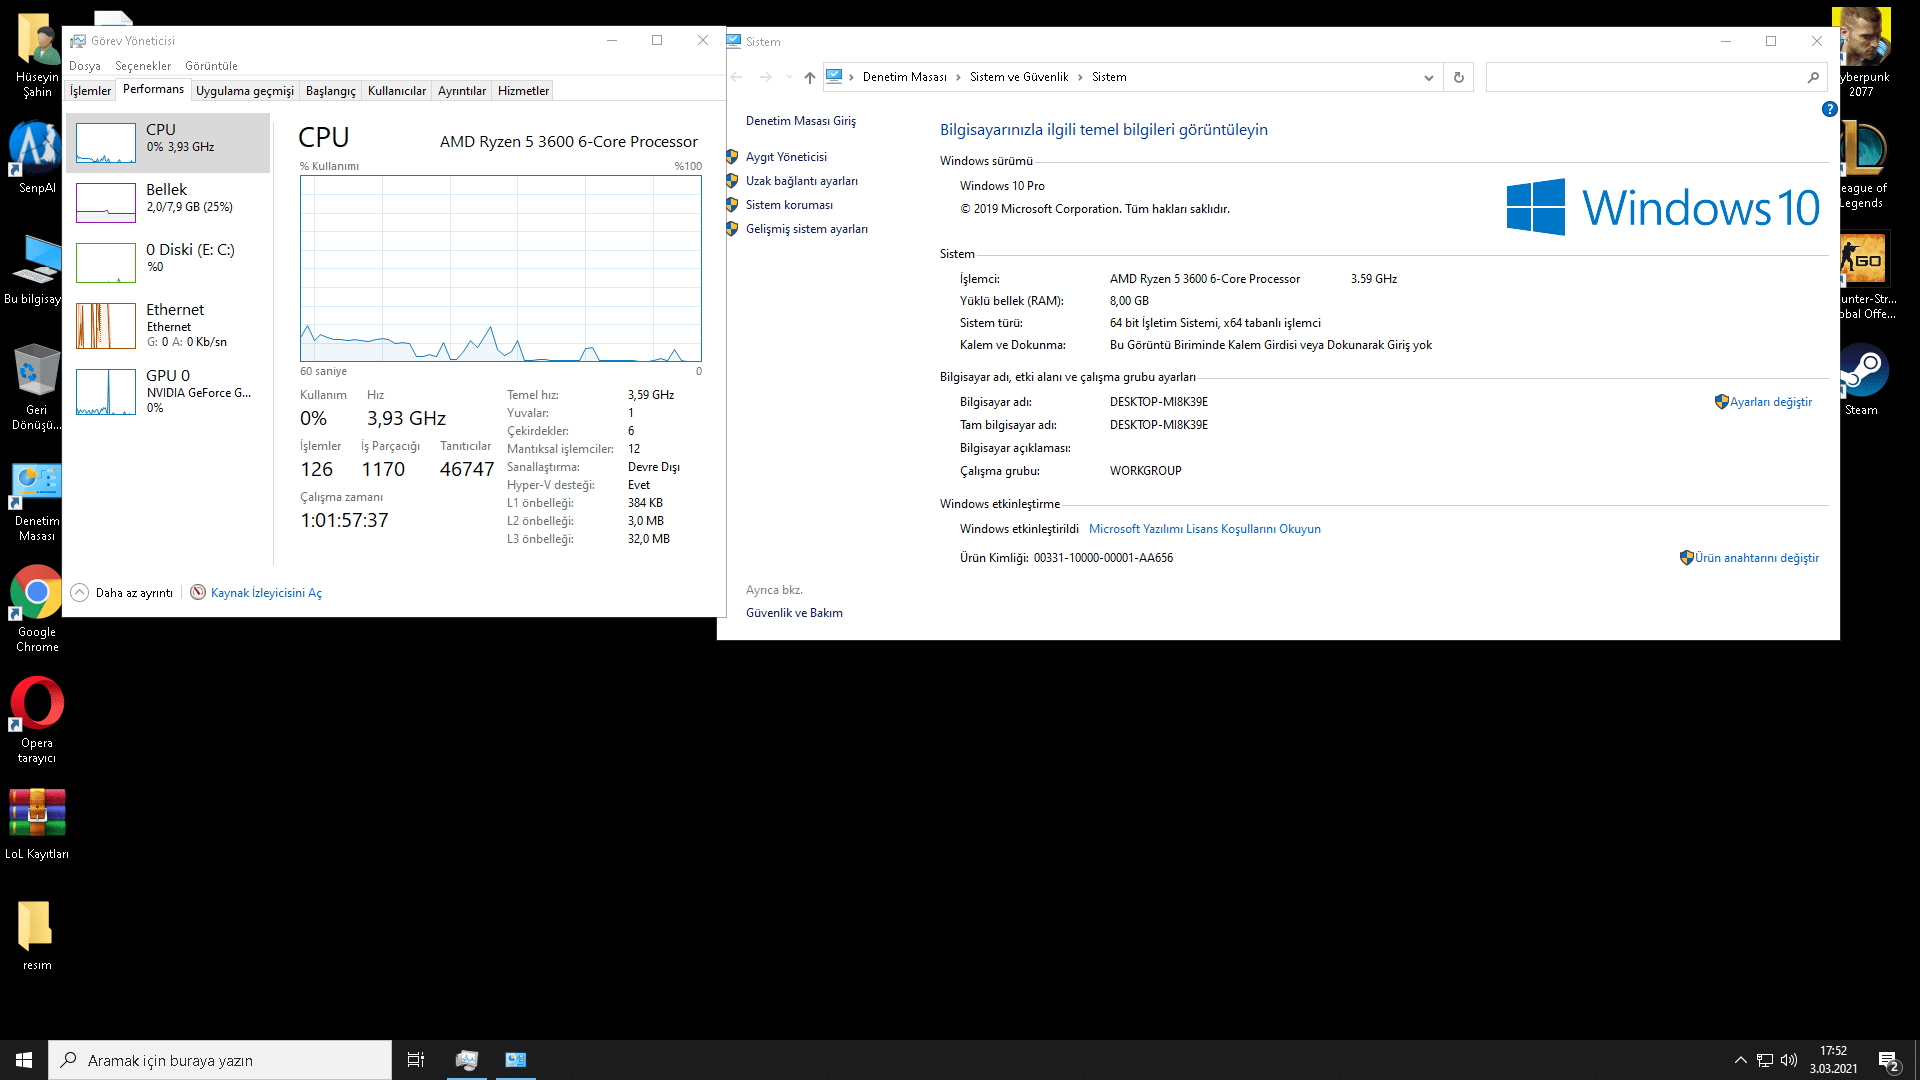This screenshot has width=1920, height=1080.
Task: Expand chevron after Sistem ve Güvenlik breadcrumb
Action: (1080, 77)
